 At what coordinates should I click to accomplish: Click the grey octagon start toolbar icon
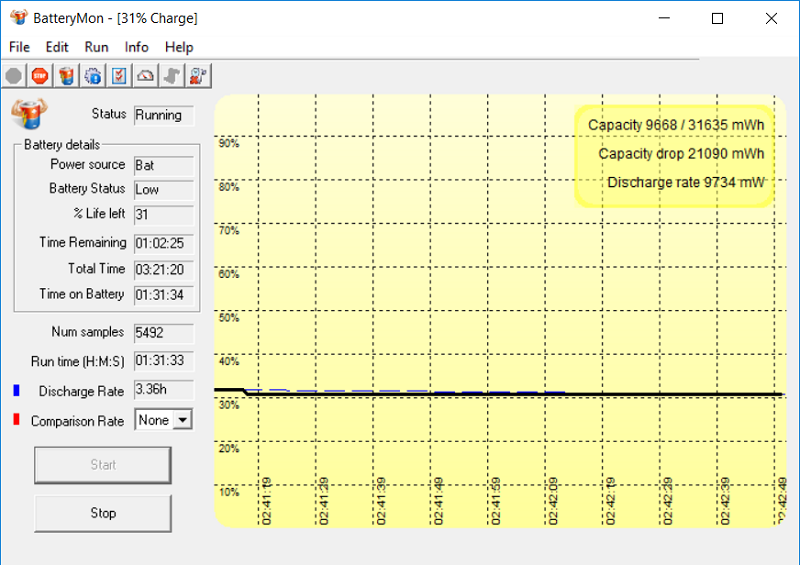tap(13, 75)
